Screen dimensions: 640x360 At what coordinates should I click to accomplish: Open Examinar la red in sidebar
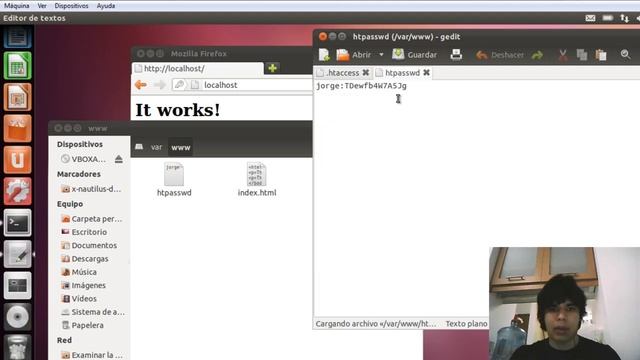(x=92, y=355)
